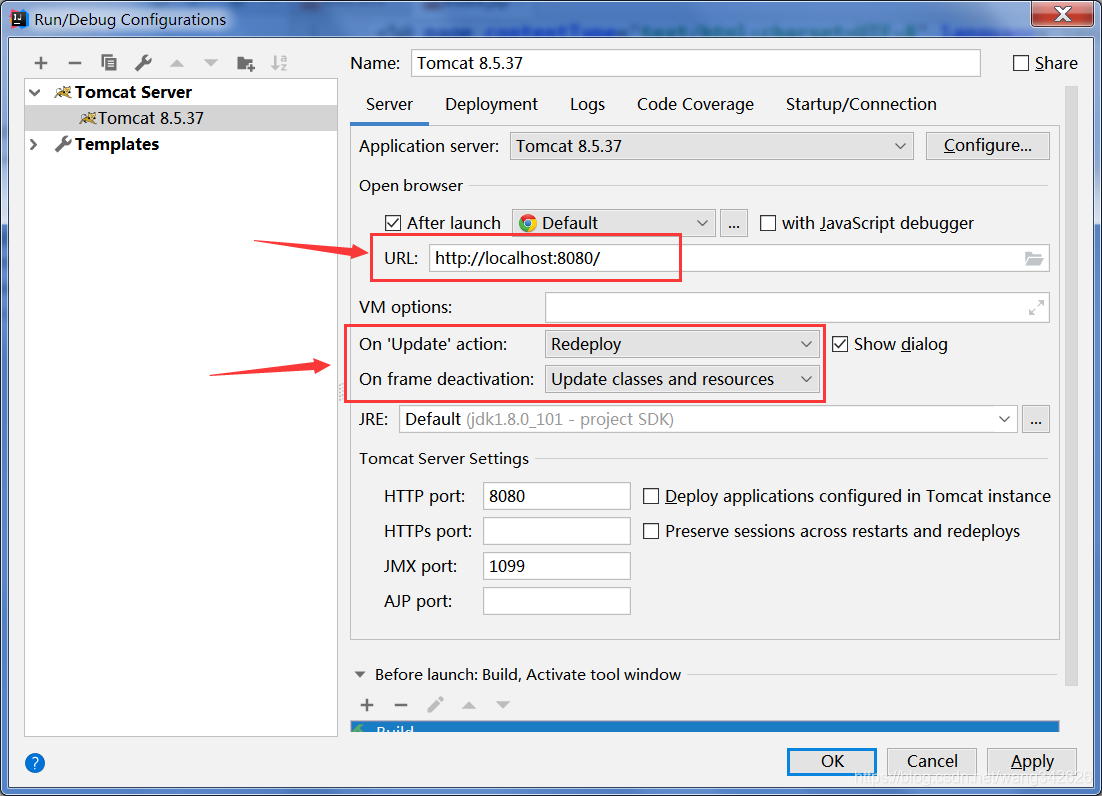The width and height of the screenshot is (1102, 796).
Task: Click the Tomcat Server cat icon
Action: click(x=63, y=92)
